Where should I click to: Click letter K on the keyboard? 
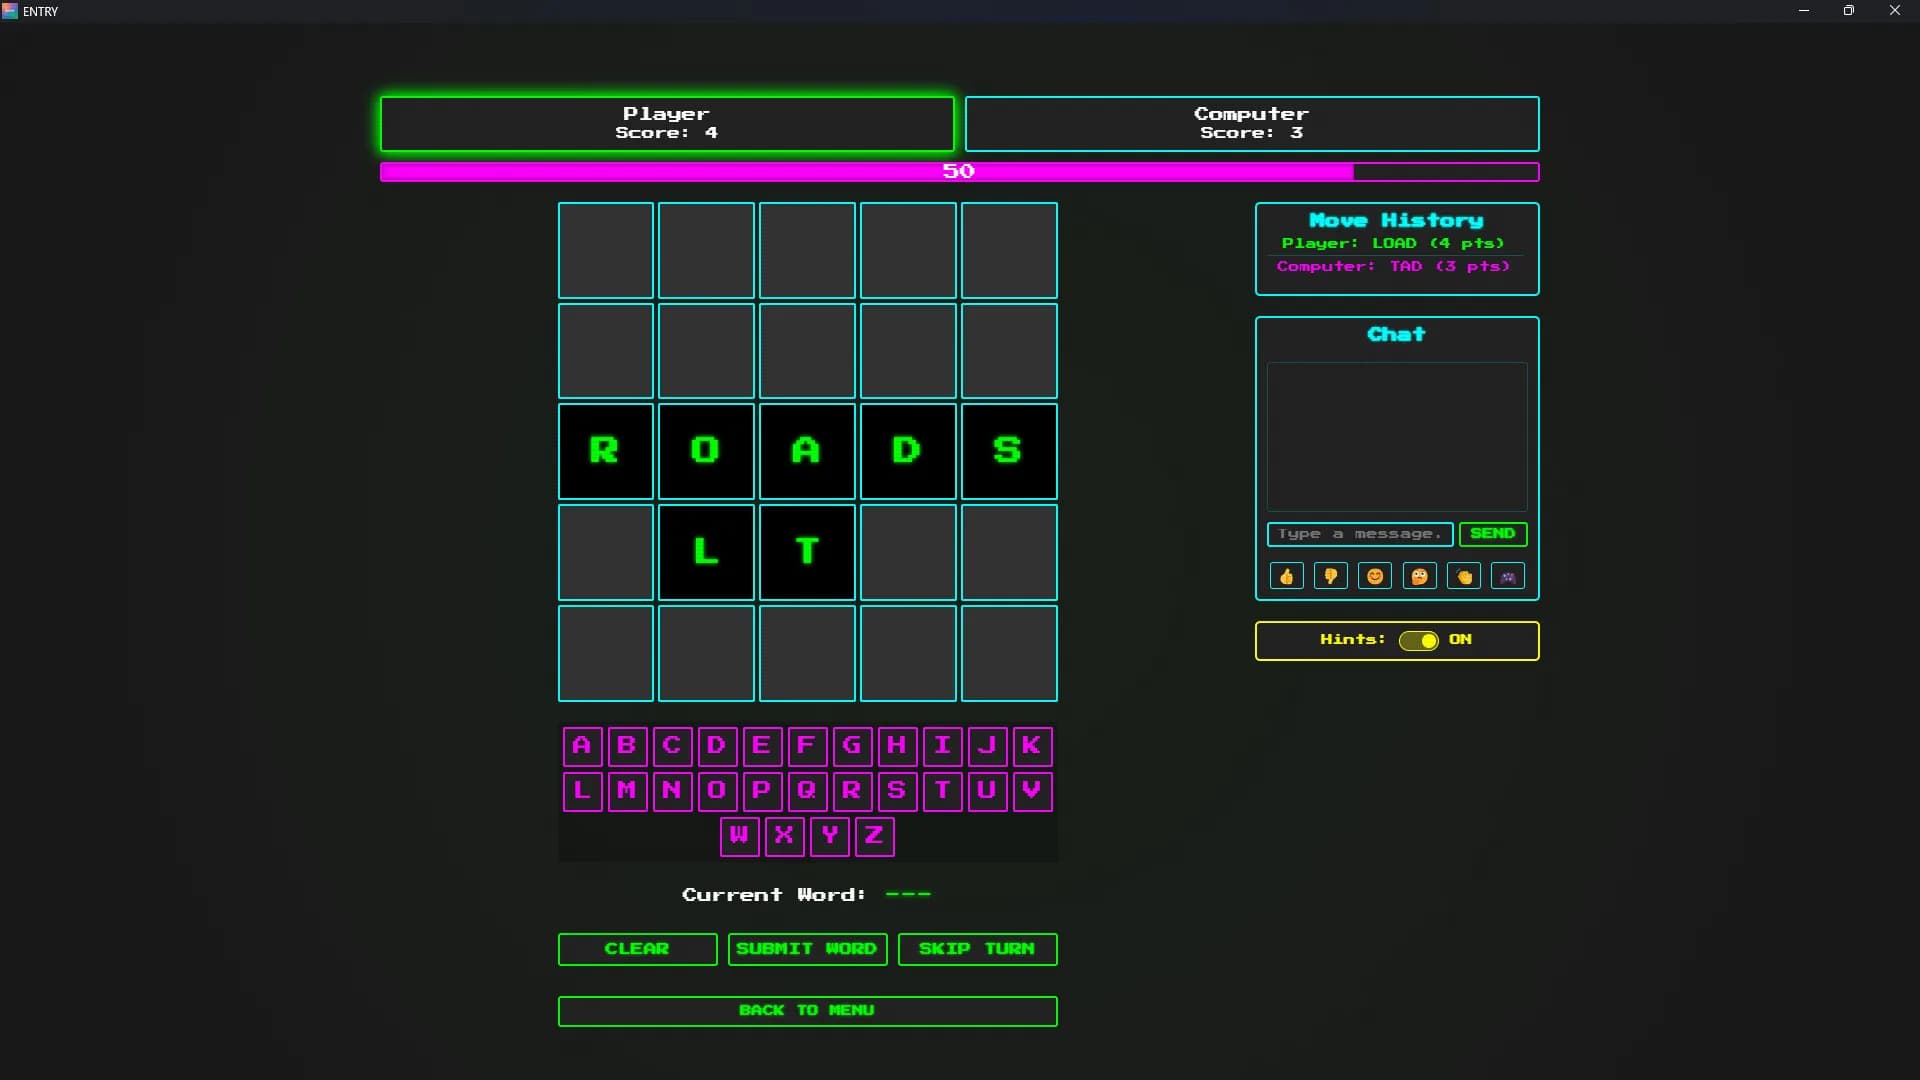1032,746
